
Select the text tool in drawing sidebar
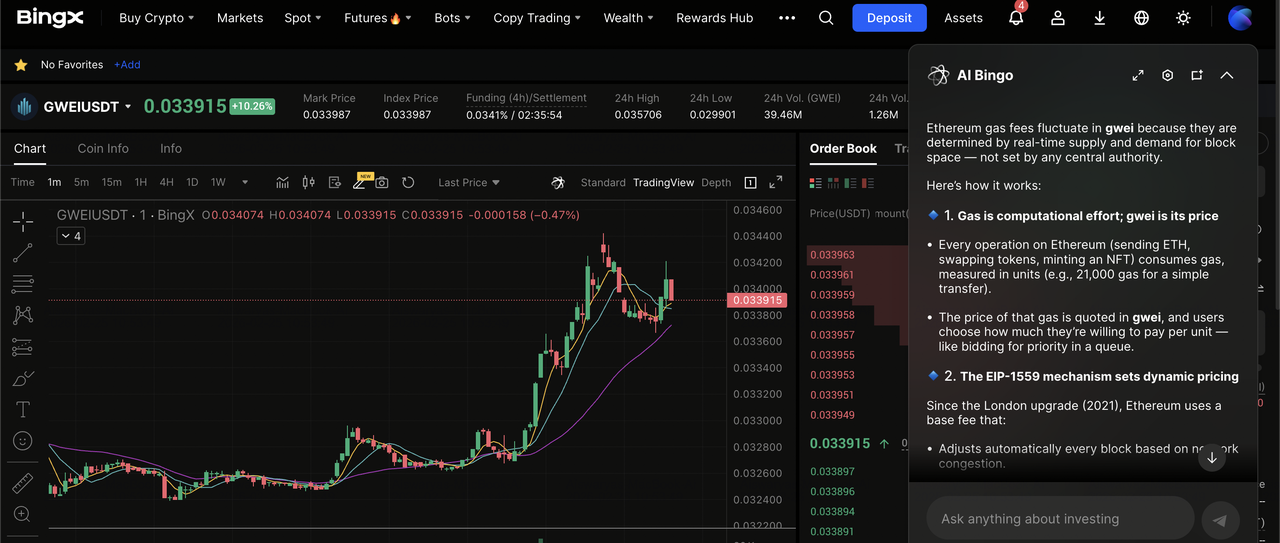pos(22,409)
